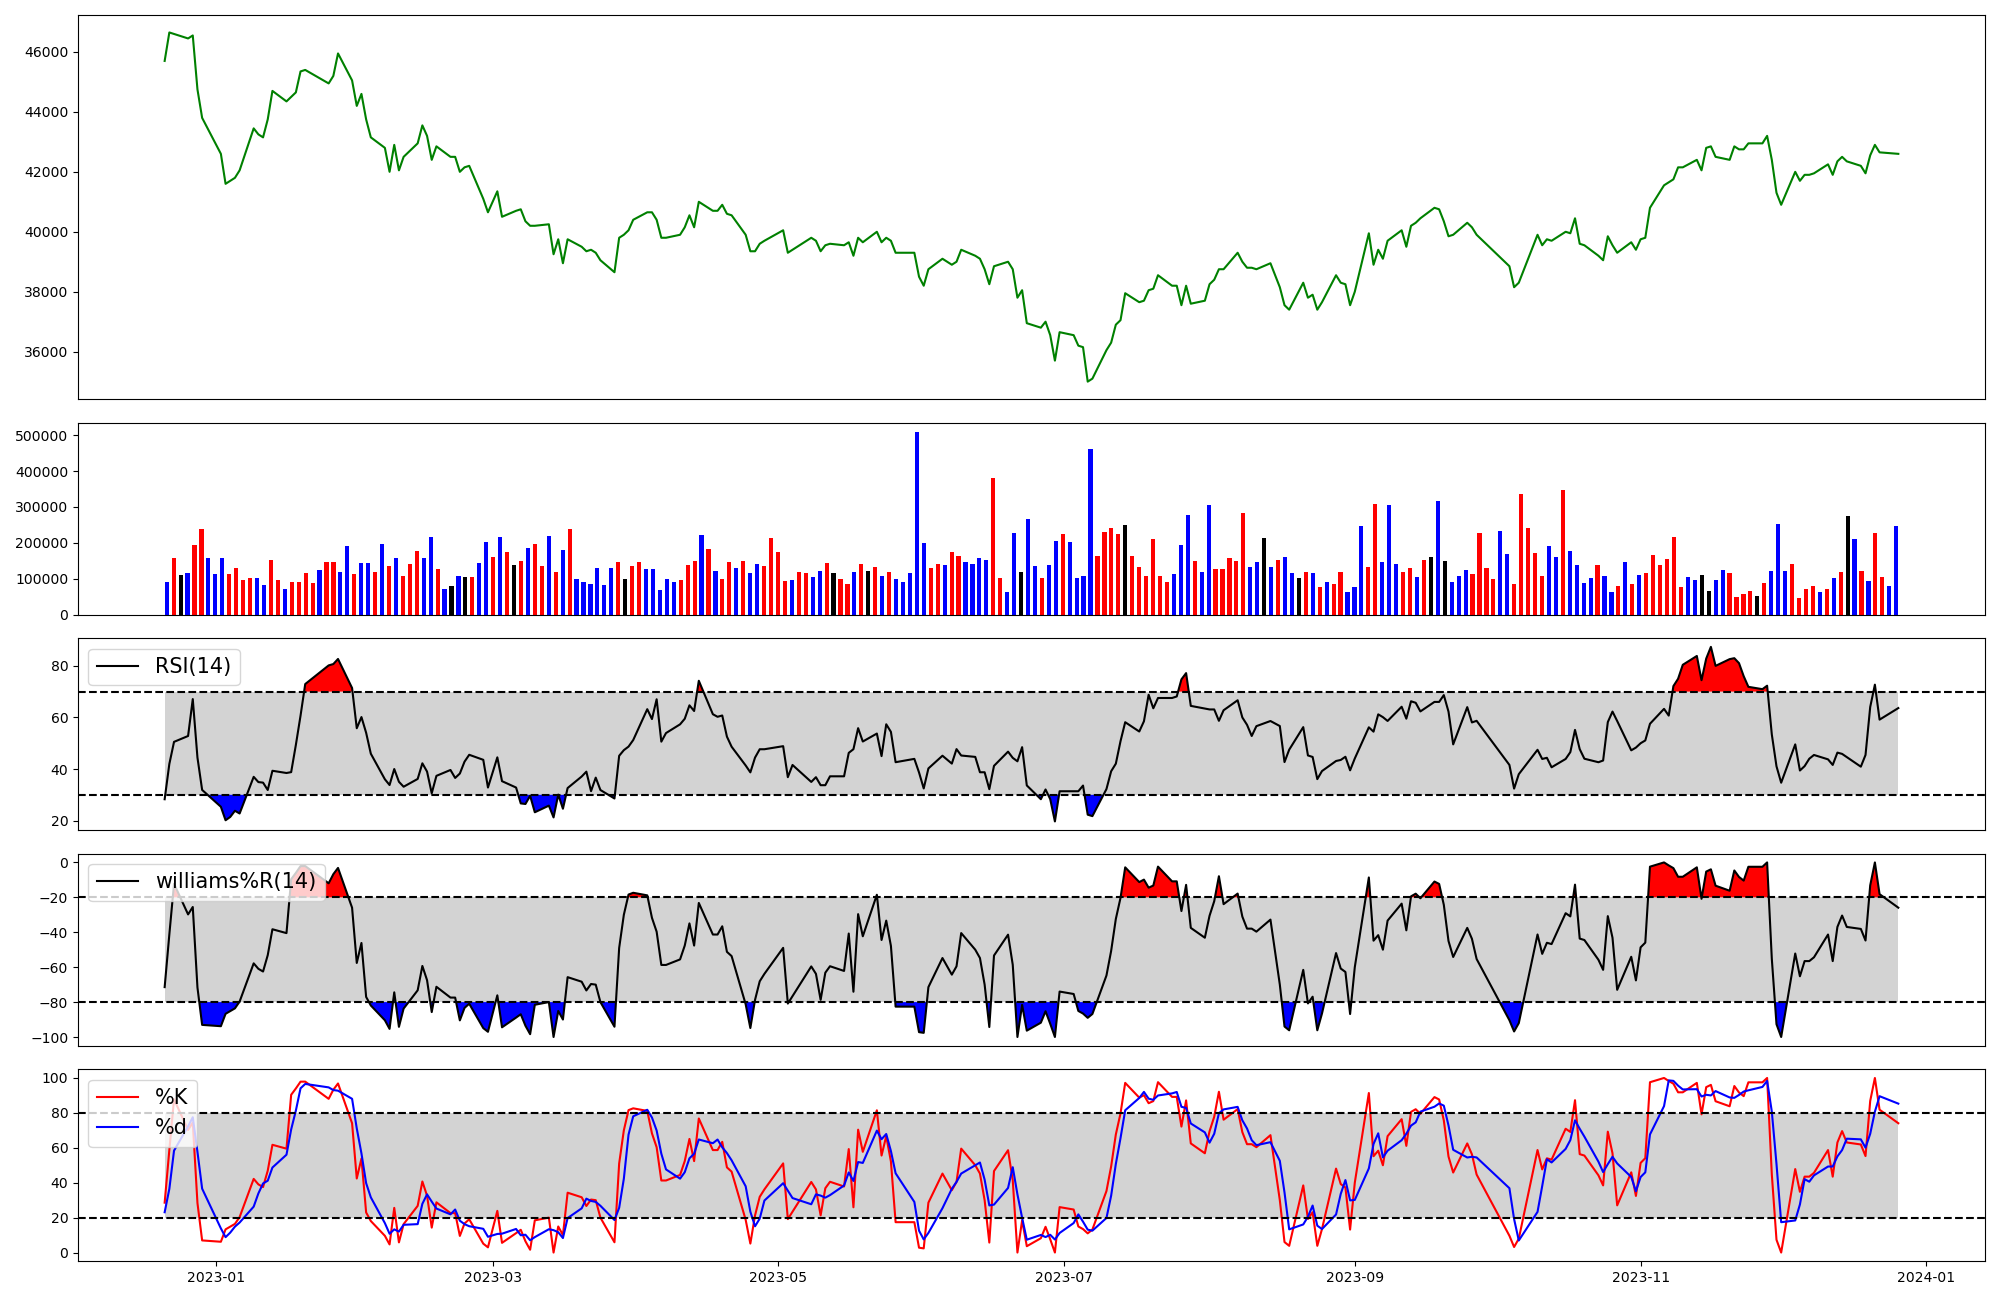2000x1300 pixels.
Task: Click the blue %d legend line sample
Action: tap(117, 1127)
